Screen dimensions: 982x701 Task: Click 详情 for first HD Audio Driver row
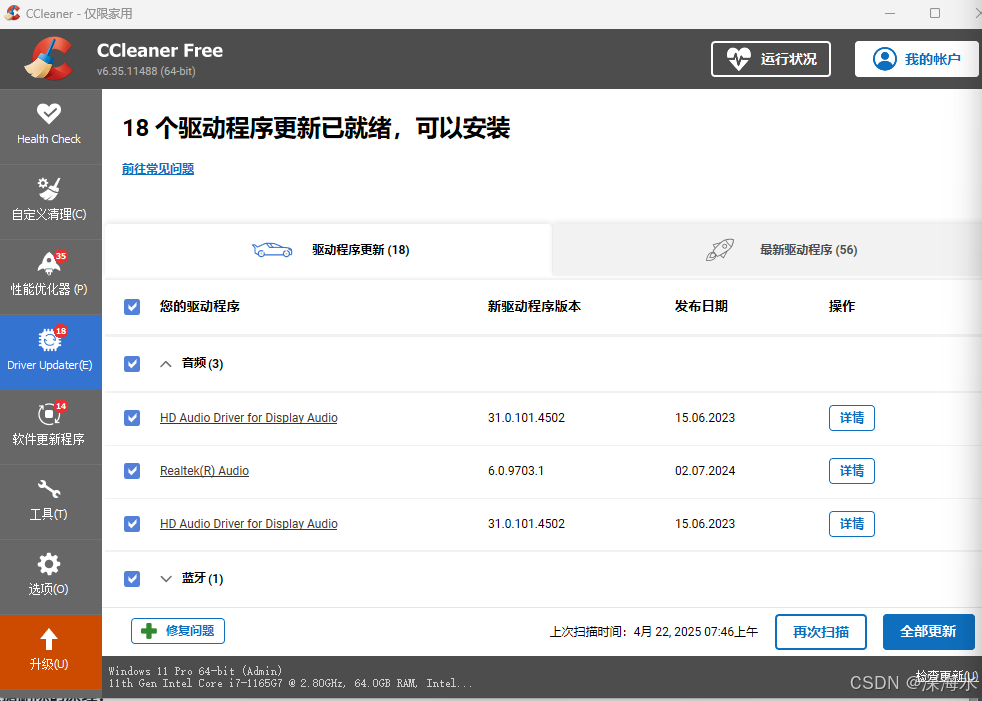pos(852,418)
